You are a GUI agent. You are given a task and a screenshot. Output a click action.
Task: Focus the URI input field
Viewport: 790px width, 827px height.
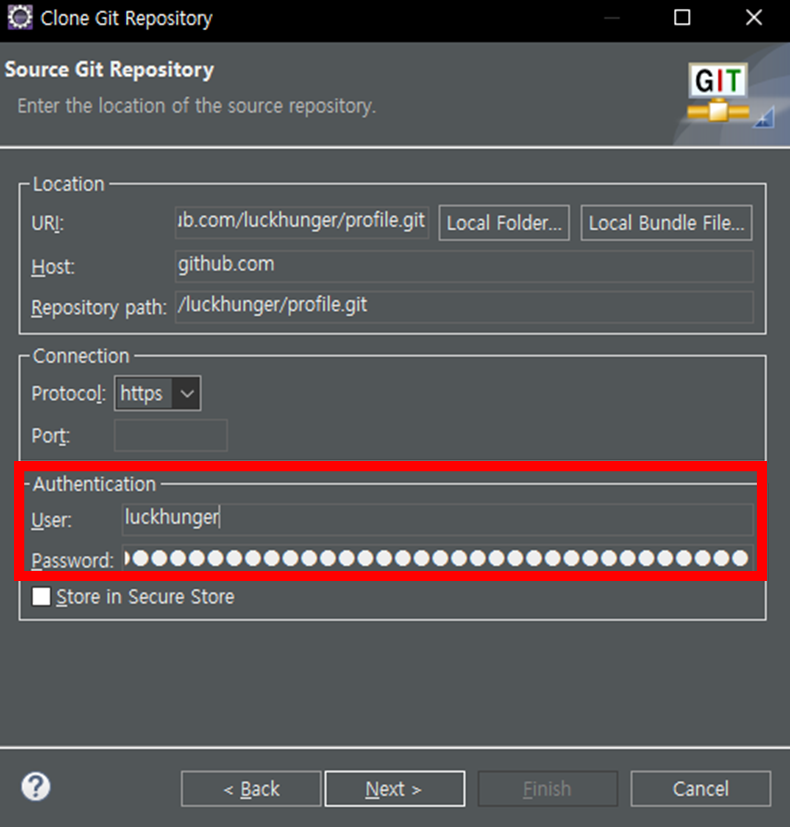click(x=302, y=222)
